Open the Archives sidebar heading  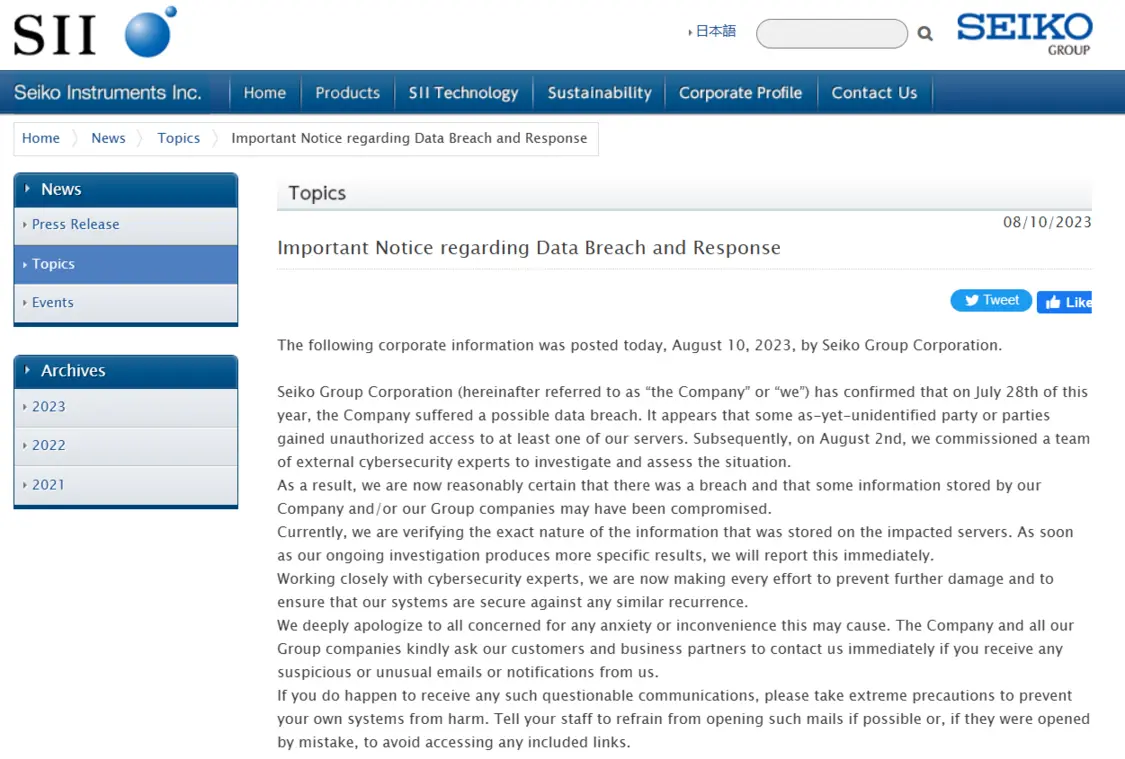click(126, 371)
